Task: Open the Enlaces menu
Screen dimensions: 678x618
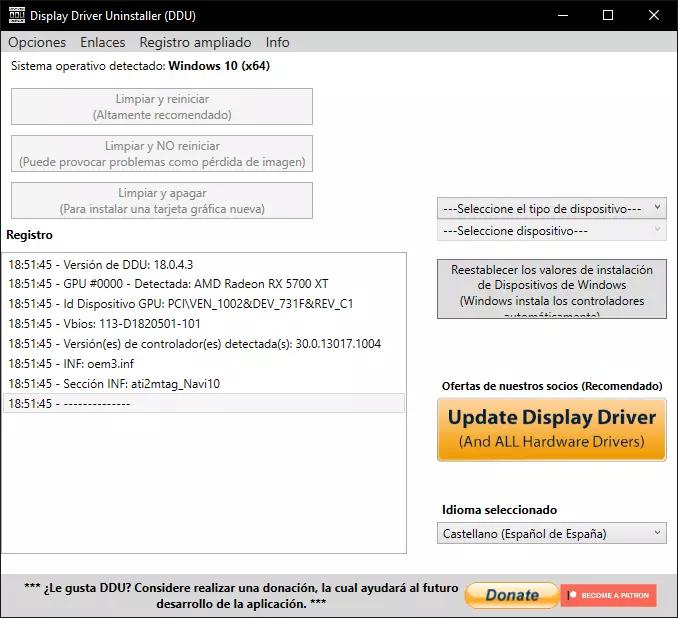Action: point(103,42)
